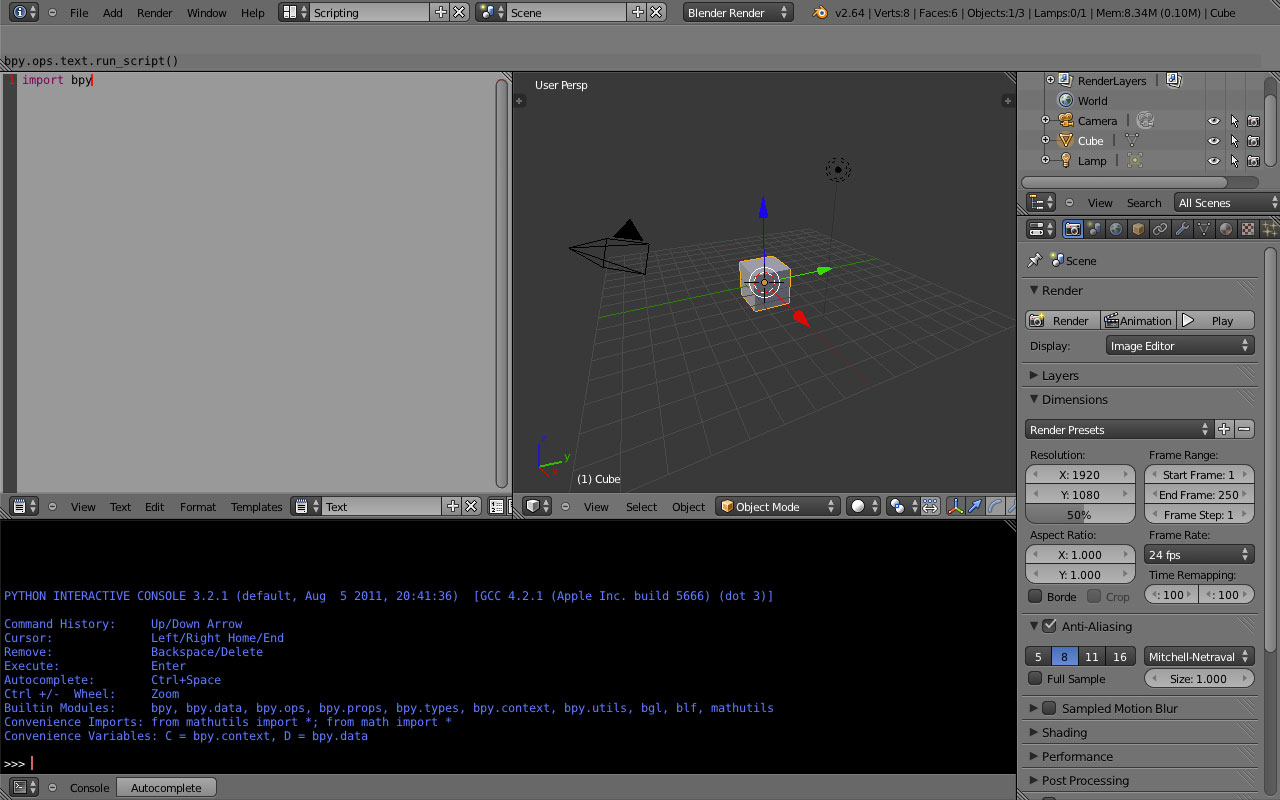
Task: Switch to the Modifiers wrench tab
Action: pyautogui.click(x=1182, y=229)
